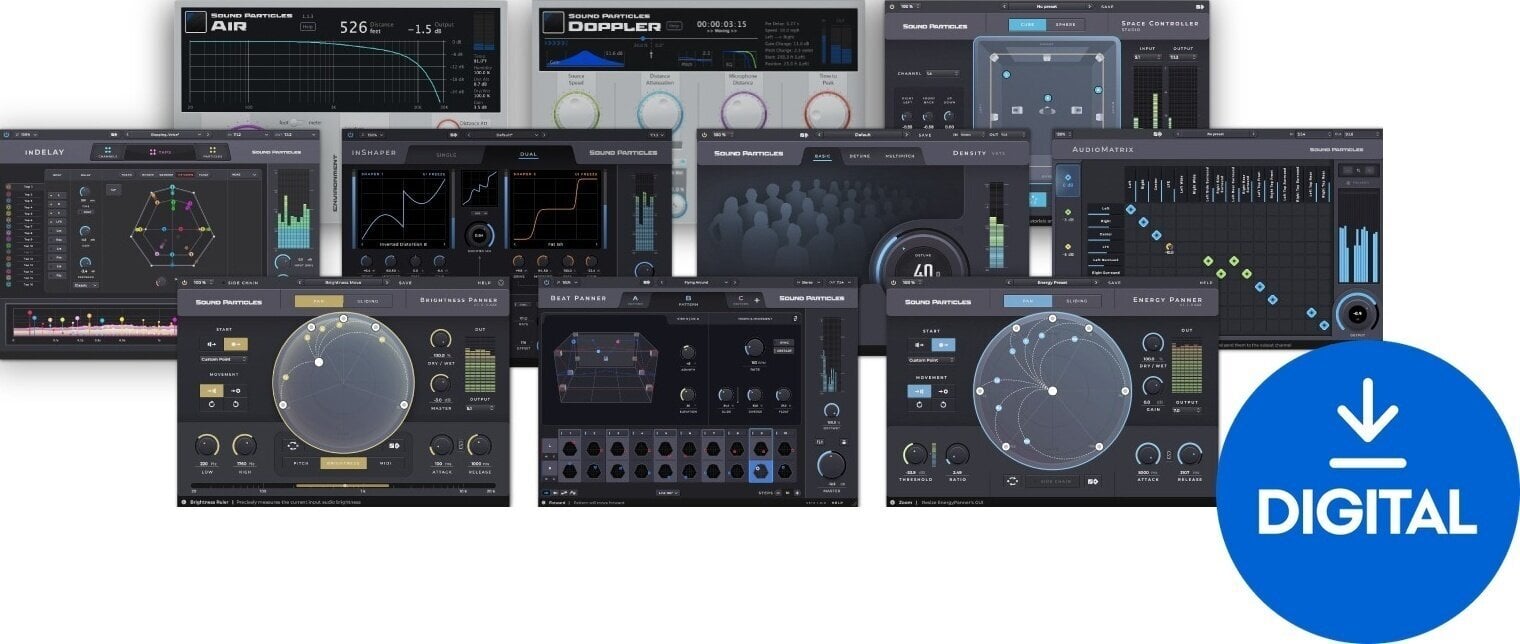1520x644 pixels.
Task: Click the Source Speed knob in Doppler
Action: [575, 112]
